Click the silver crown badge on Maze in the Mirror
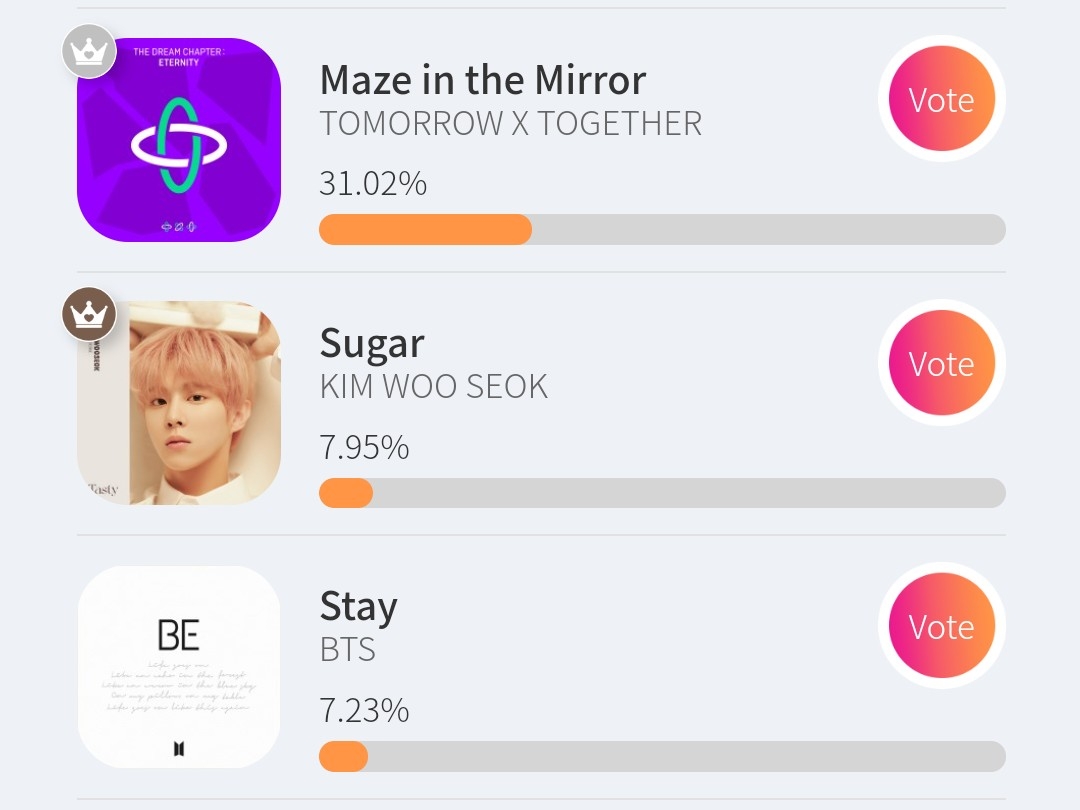Screen dimensions: 1080x810 90,50
